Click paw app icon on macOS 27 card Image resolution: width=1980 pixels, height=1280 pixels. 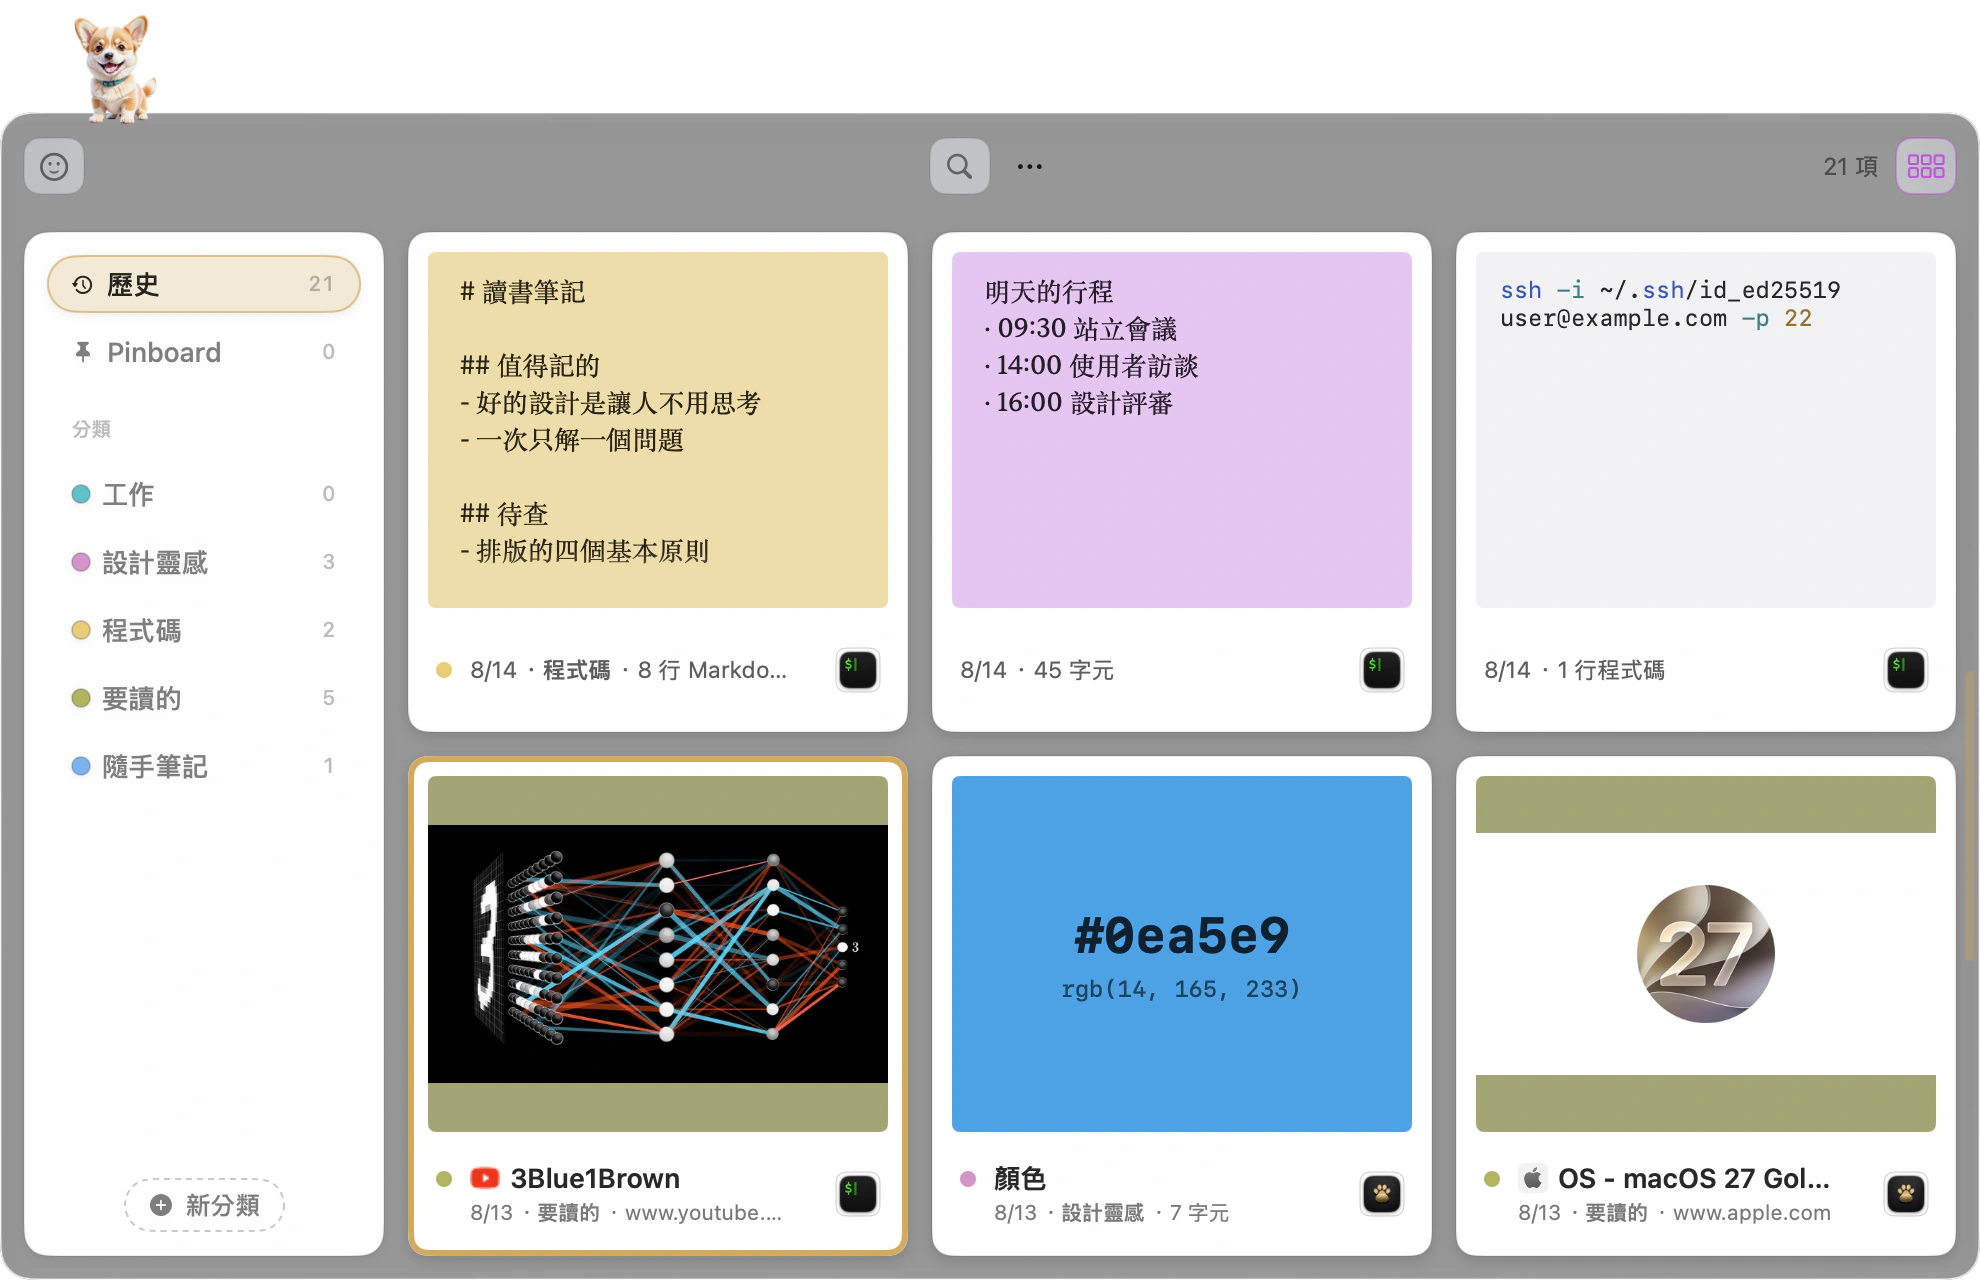[1906, 1193]
